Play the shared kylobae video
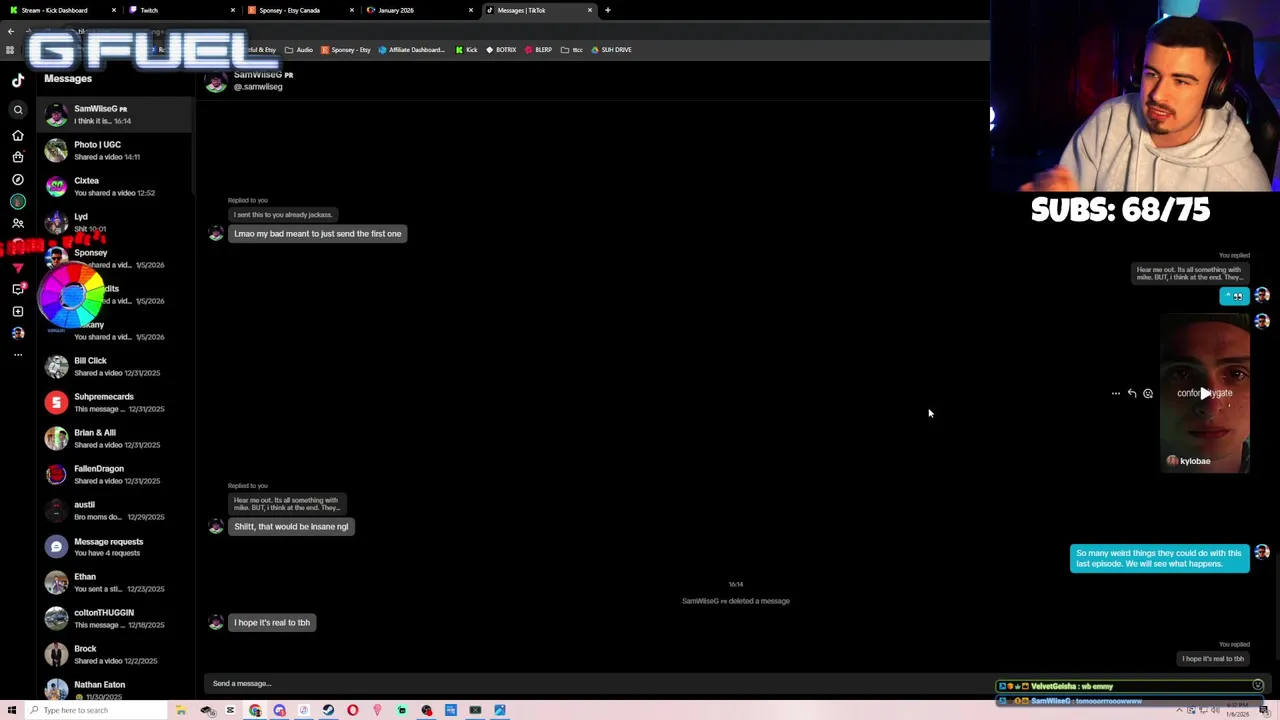This screenshot has height=720, width=1280. click(x=1205, y=393)
